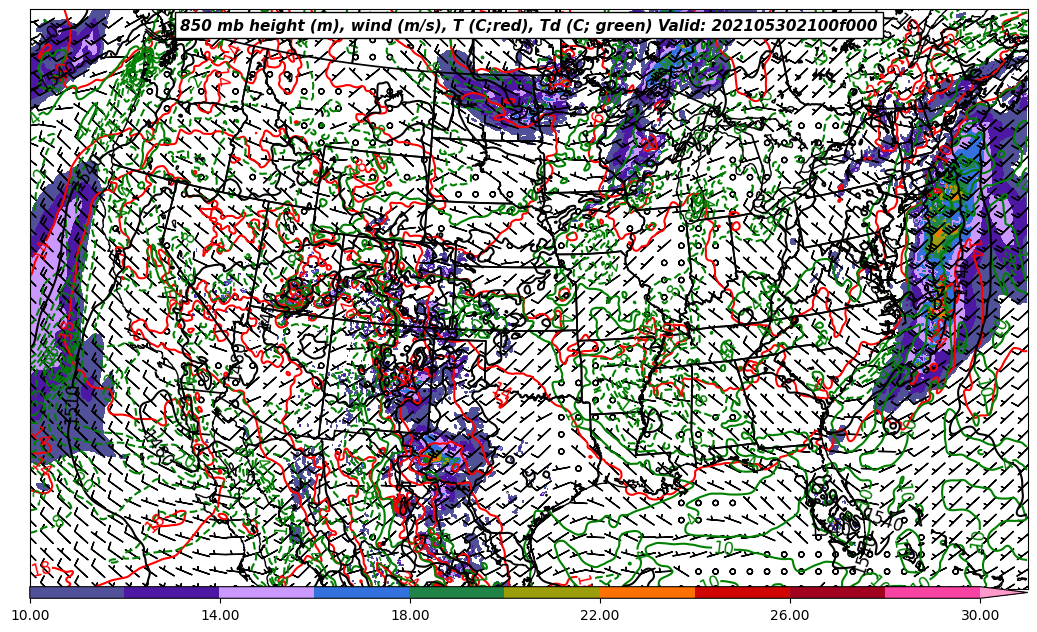The image size is (1037, 632).
Task: Select the 30.00 colorbar tick label
Action: 980,616
